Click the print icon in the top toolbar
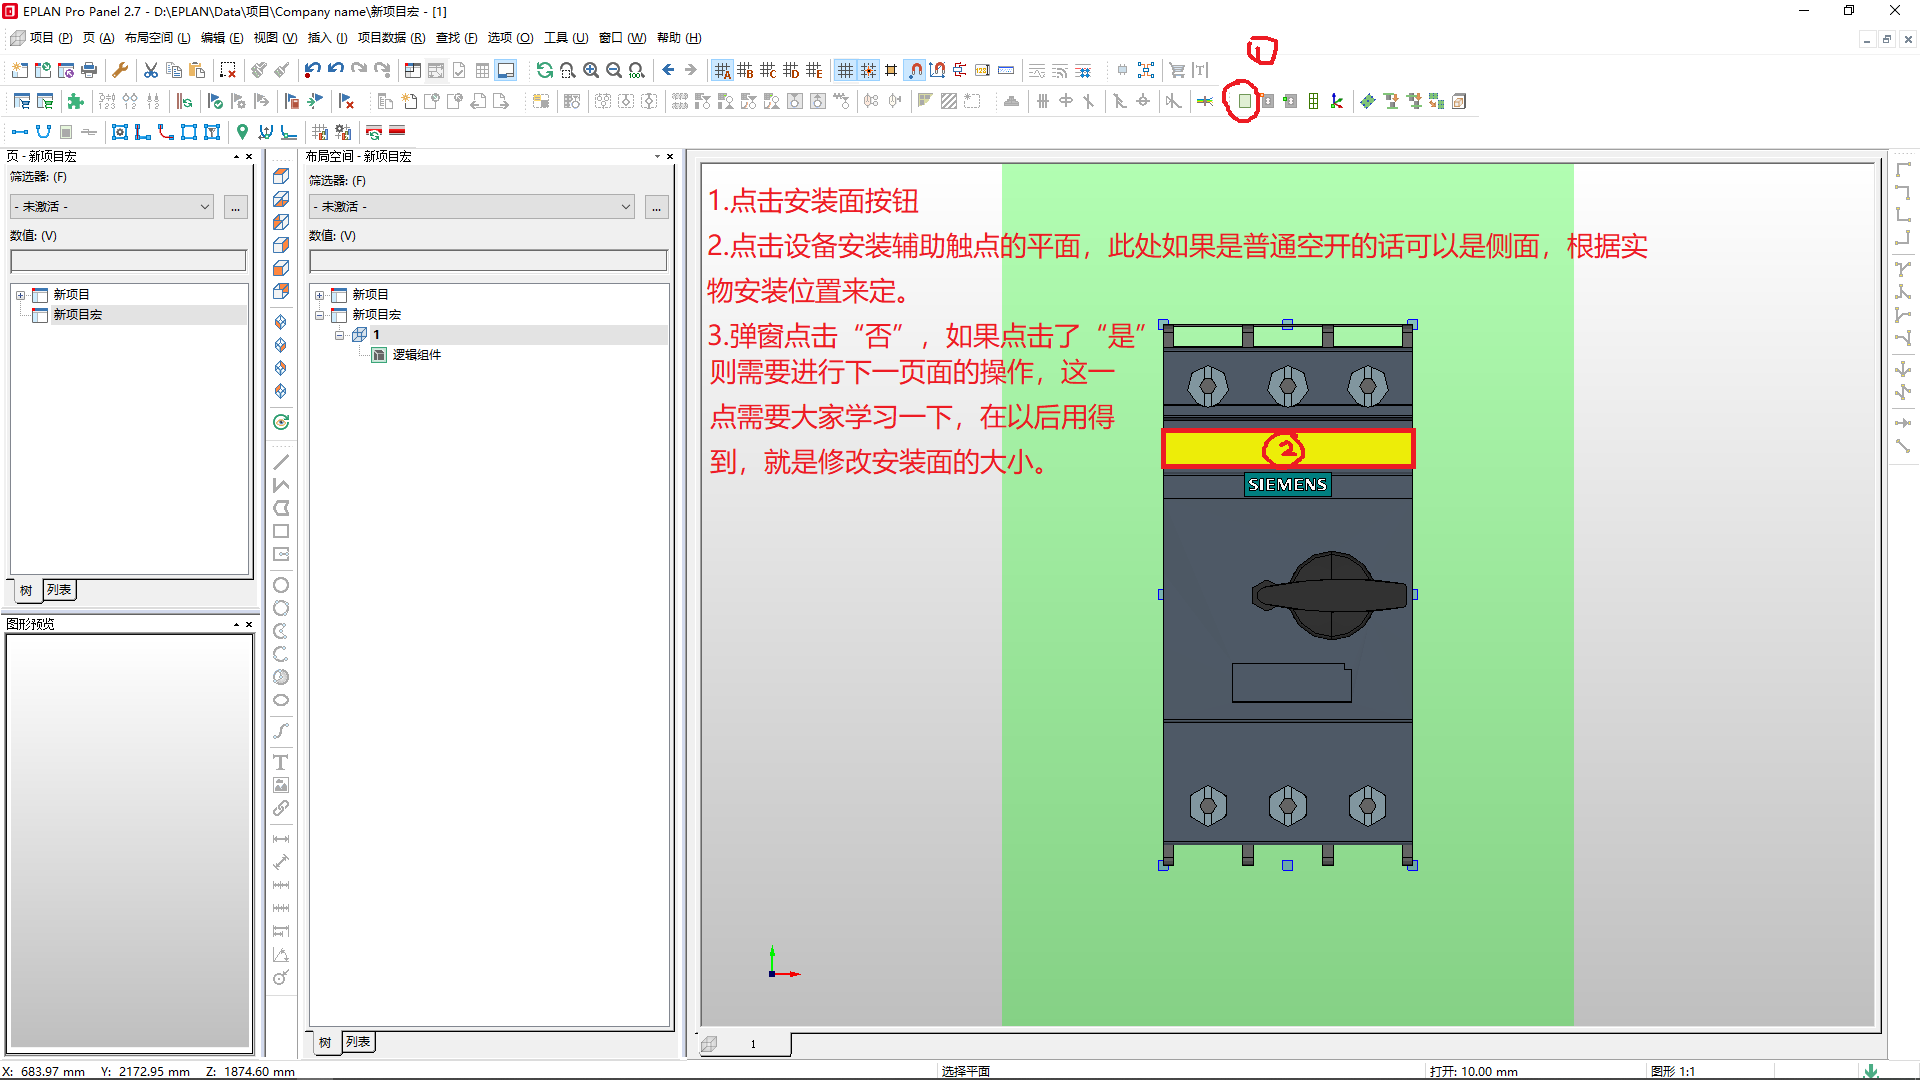The width and height of the screenshot is (1920, 1080). pyautogui.click(x=88, y=70)
